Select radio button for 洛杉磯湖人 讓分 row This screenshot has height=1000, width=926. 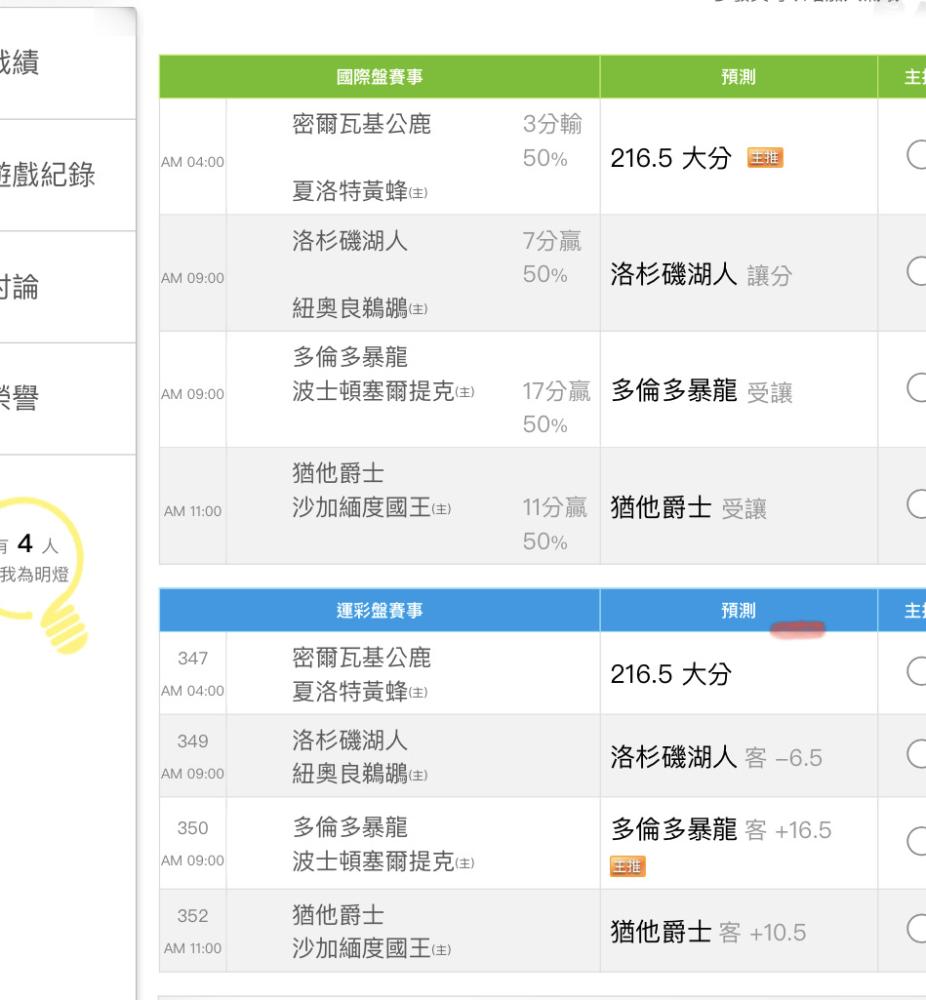pyautogui.click(x=917, y=272)
